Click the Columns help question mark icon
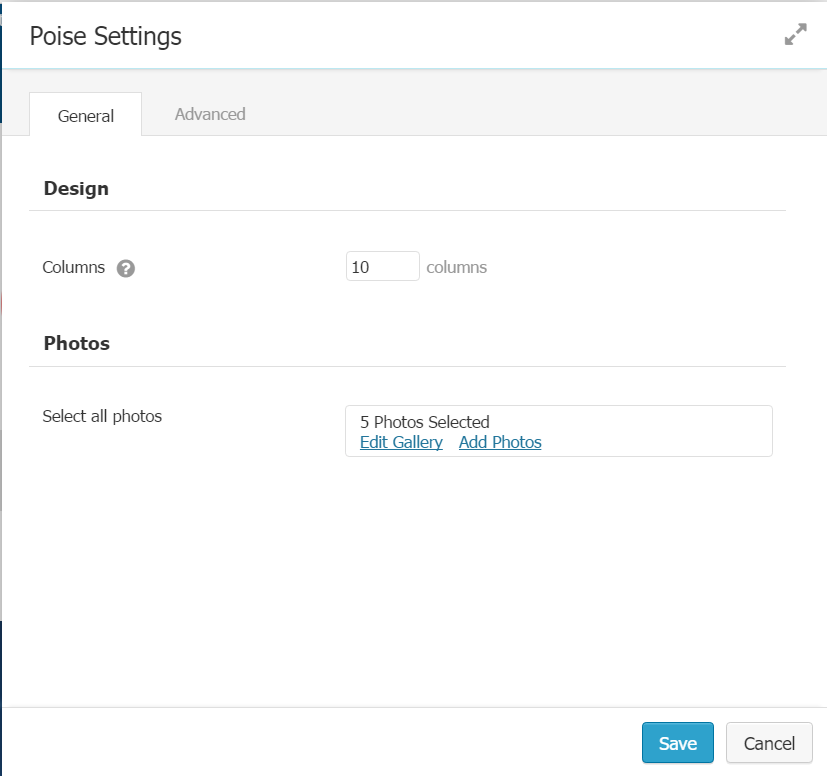The height and width of the screenshot is (776, 827). coord(125,268)
